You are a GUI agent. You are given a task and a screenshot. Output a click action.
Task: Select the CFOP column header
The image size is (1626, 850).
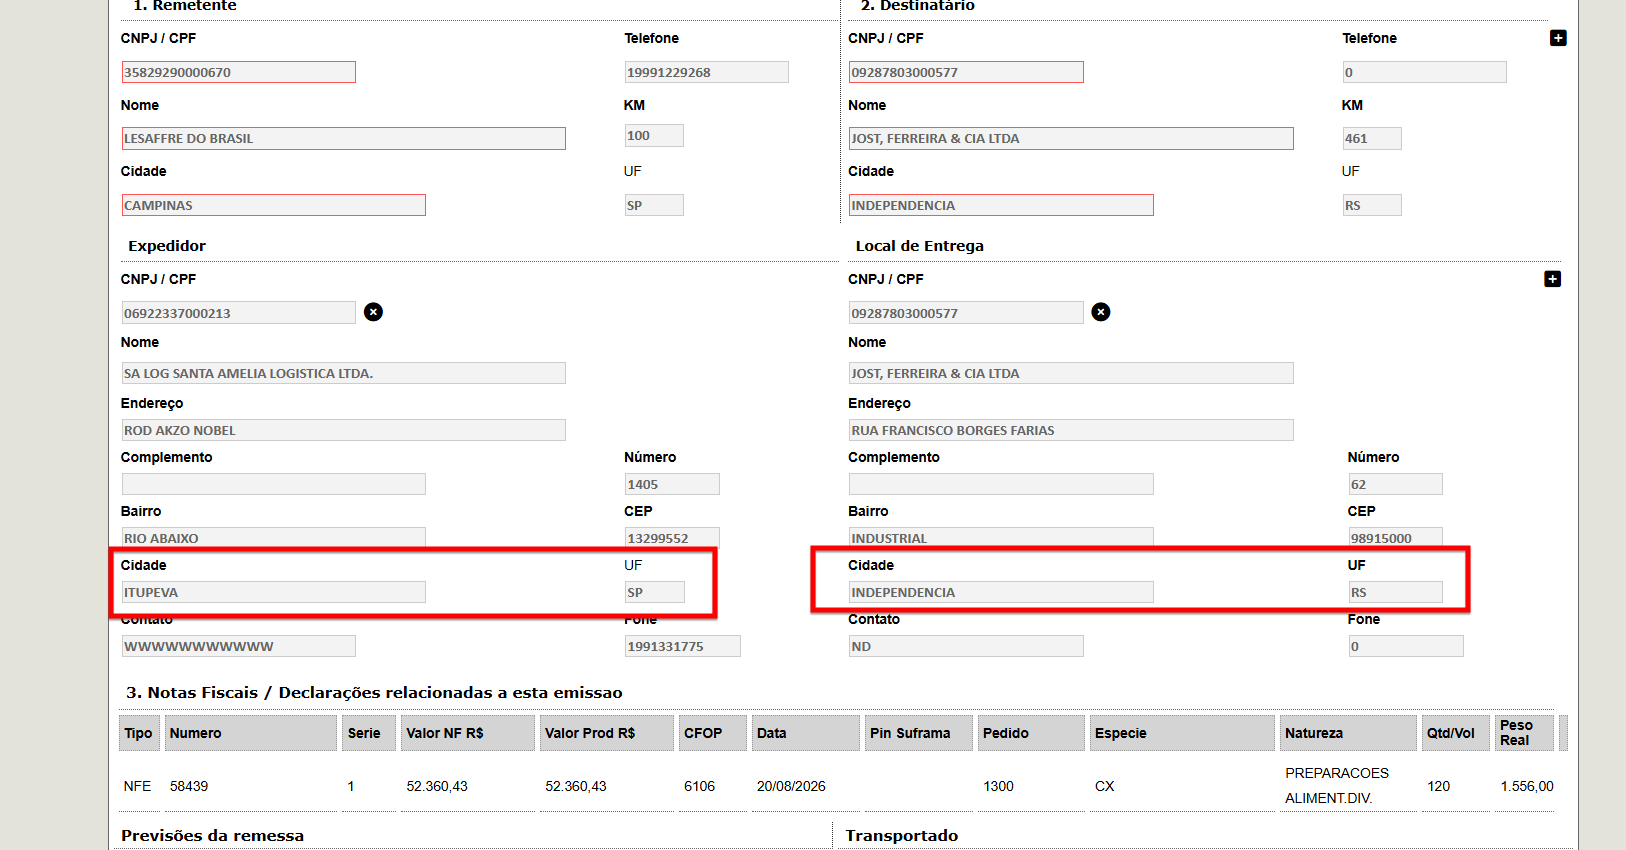[713, 733]
